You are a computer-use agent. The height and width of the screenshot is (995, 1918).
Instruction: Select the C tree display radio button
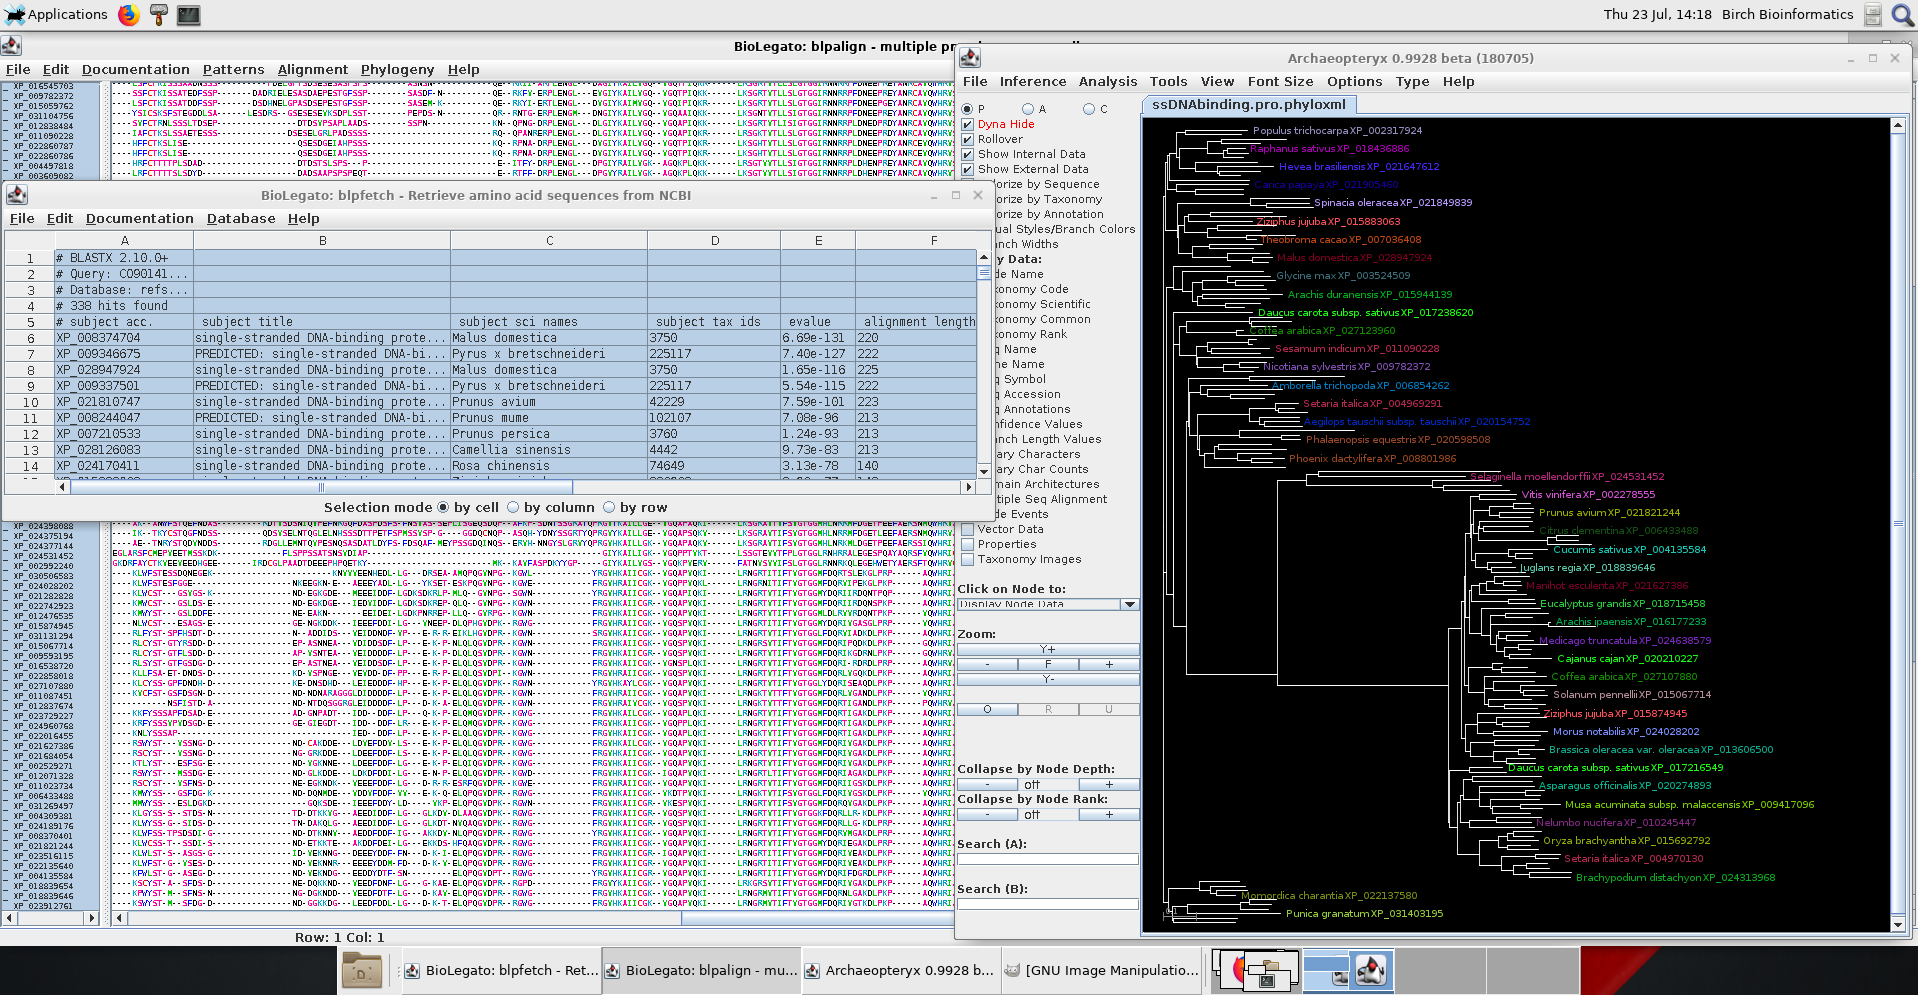click(1089, 109)
